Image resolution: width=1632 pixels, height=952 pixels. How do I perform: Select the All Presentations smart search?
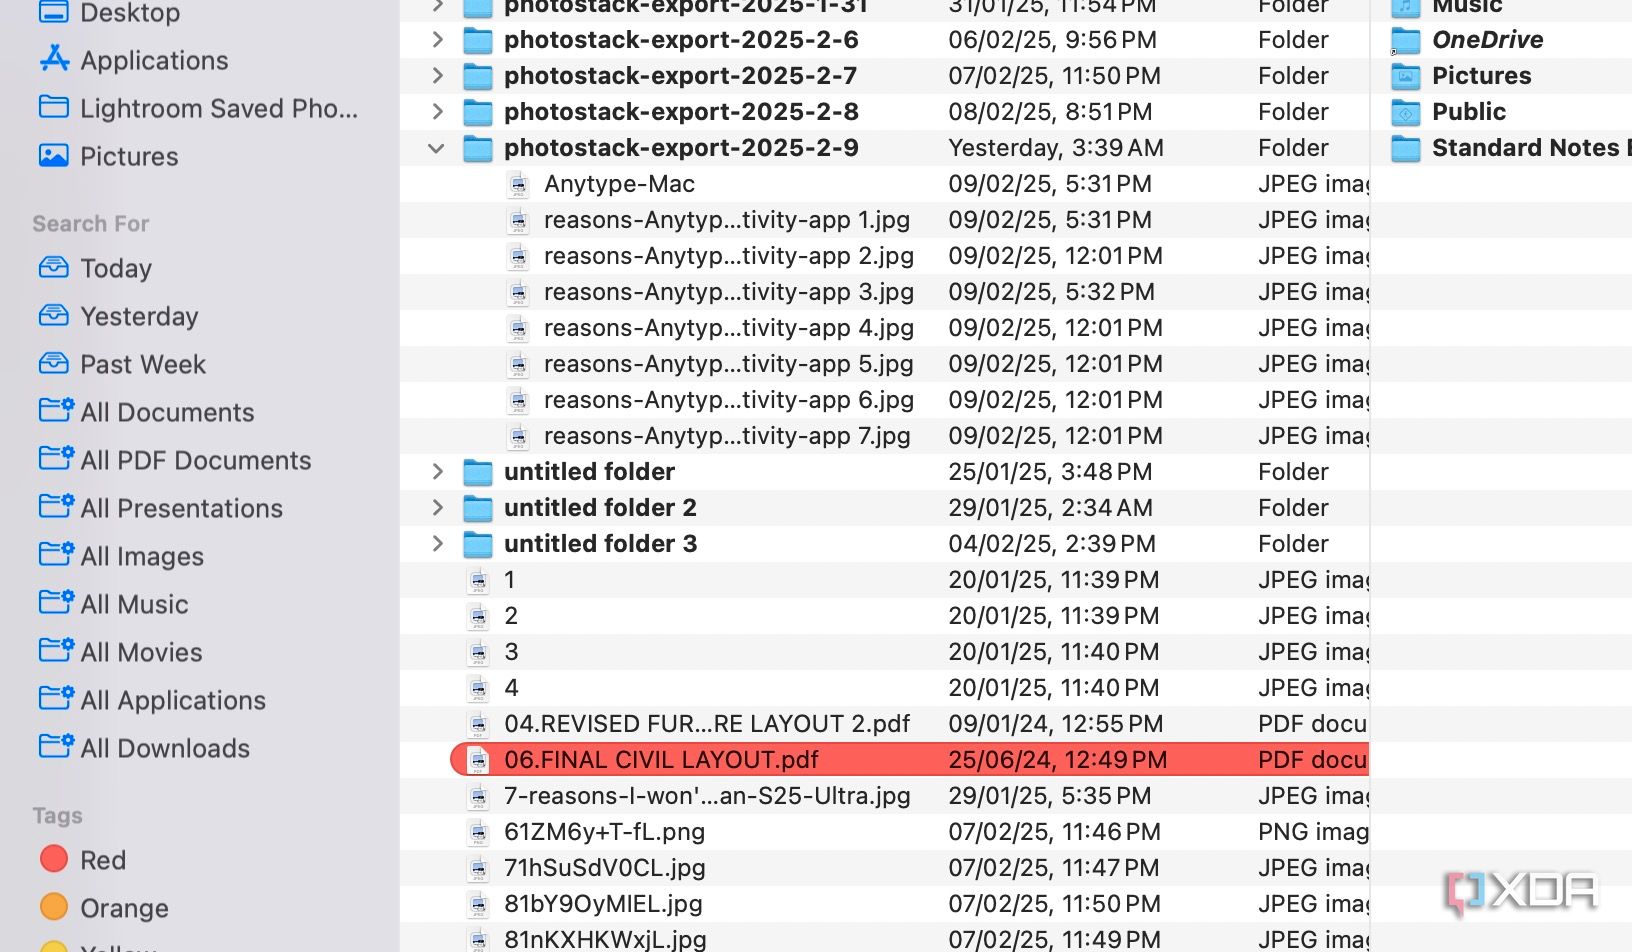click(x=181, y=508)
